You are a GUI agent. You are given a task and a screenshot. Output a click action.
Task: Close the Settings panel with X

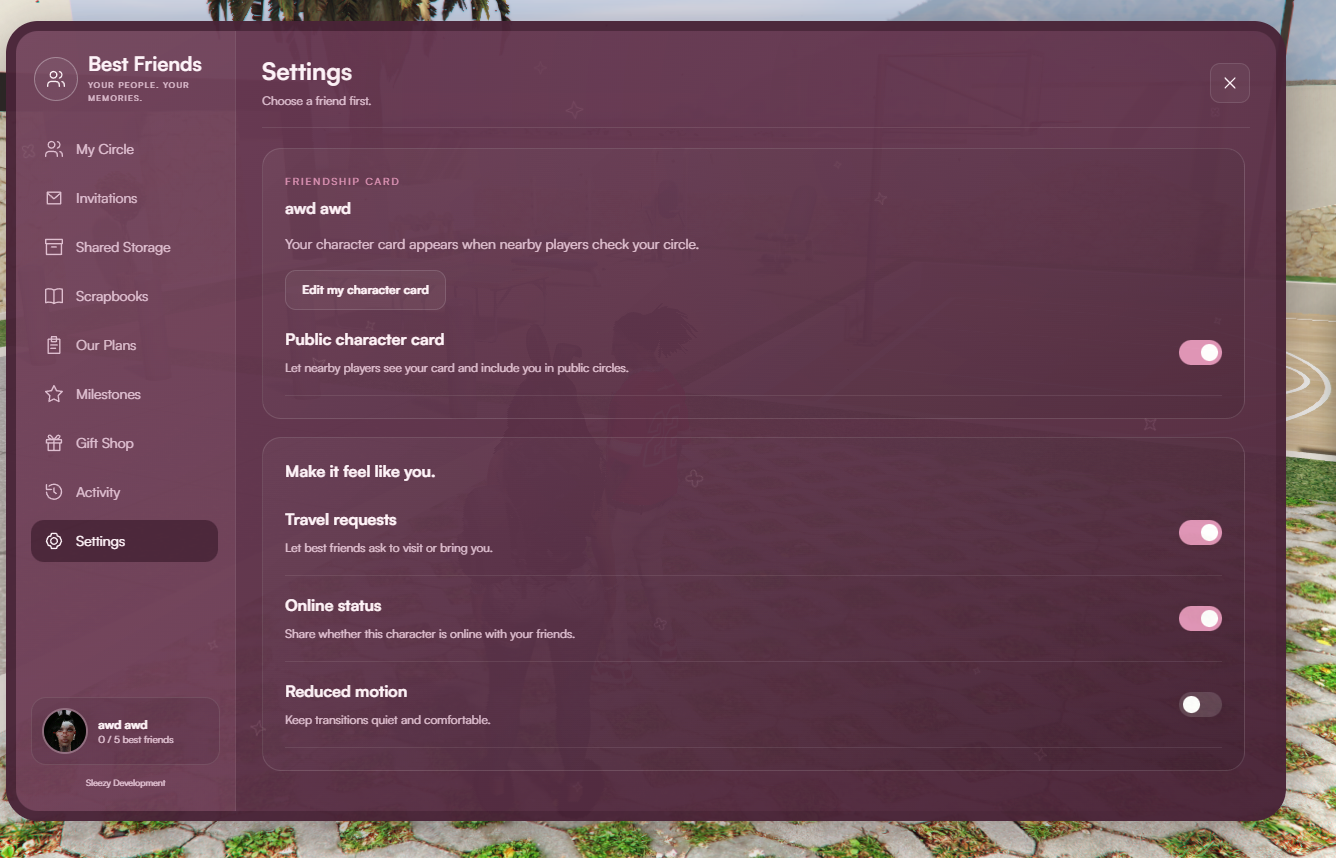1230,83
